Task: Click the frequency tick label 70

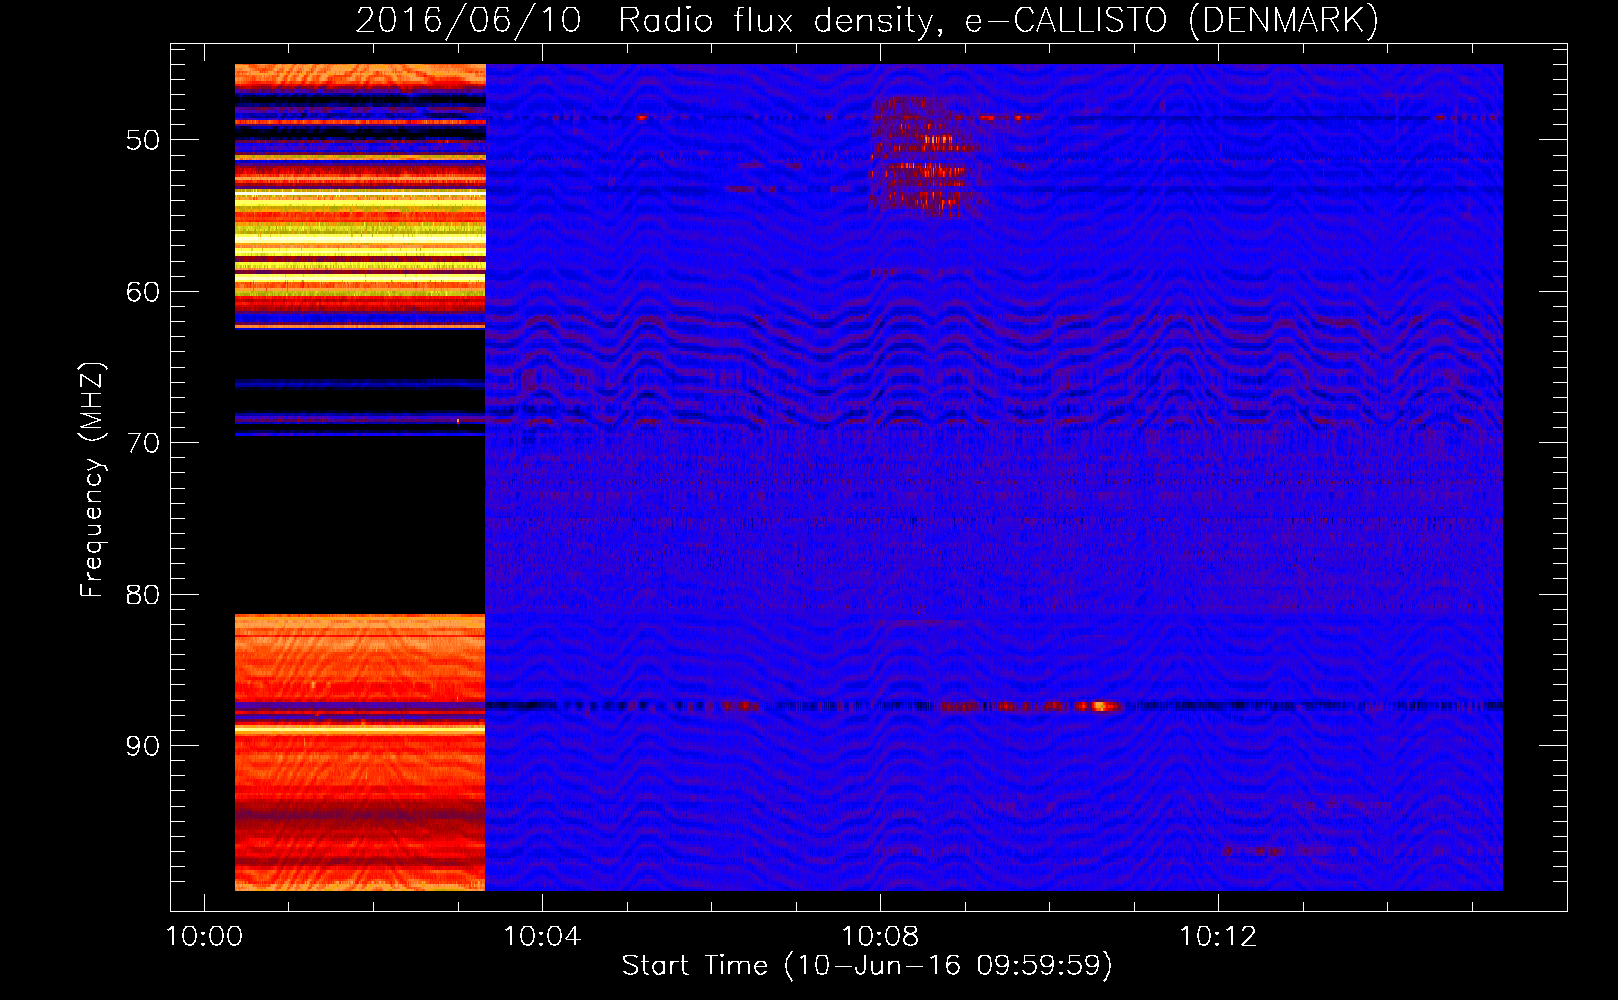Action: (x=143, y=443)
